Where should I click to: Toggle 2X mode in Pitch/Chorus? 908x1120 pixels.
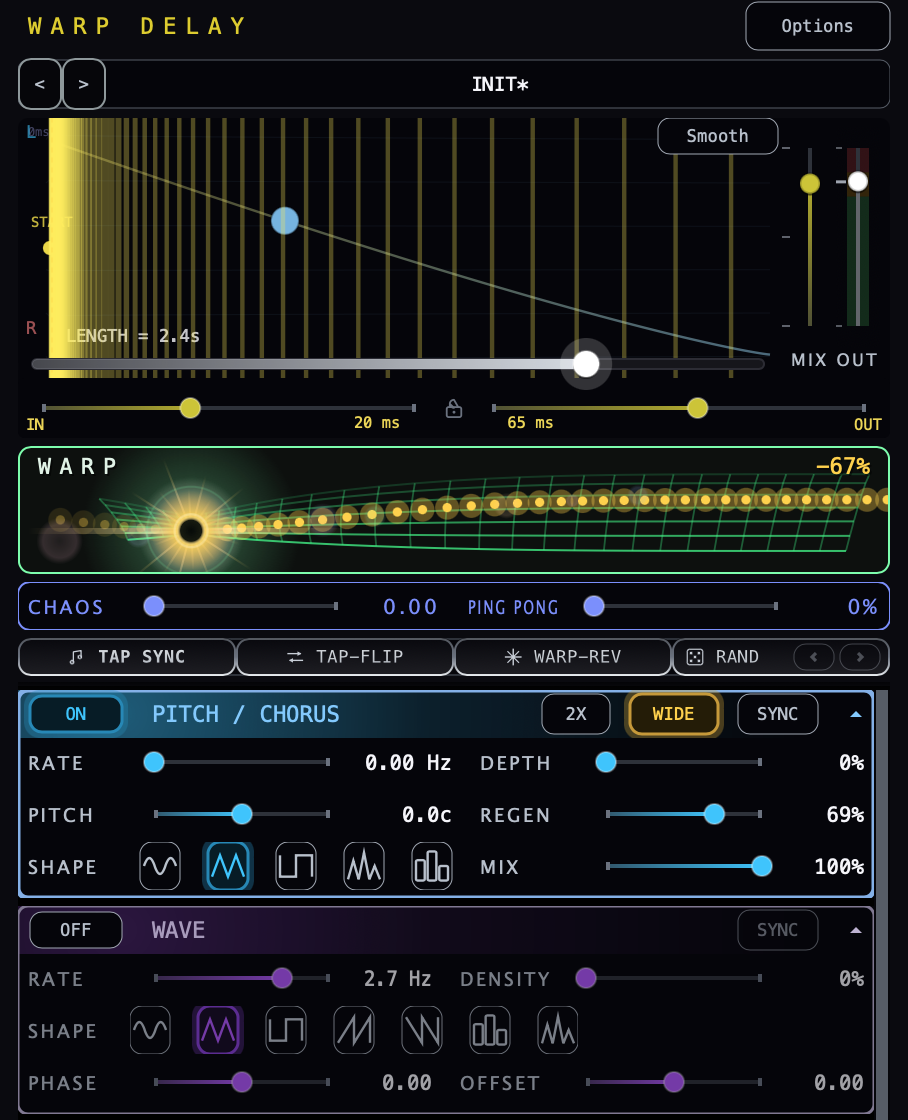[576, 714]
